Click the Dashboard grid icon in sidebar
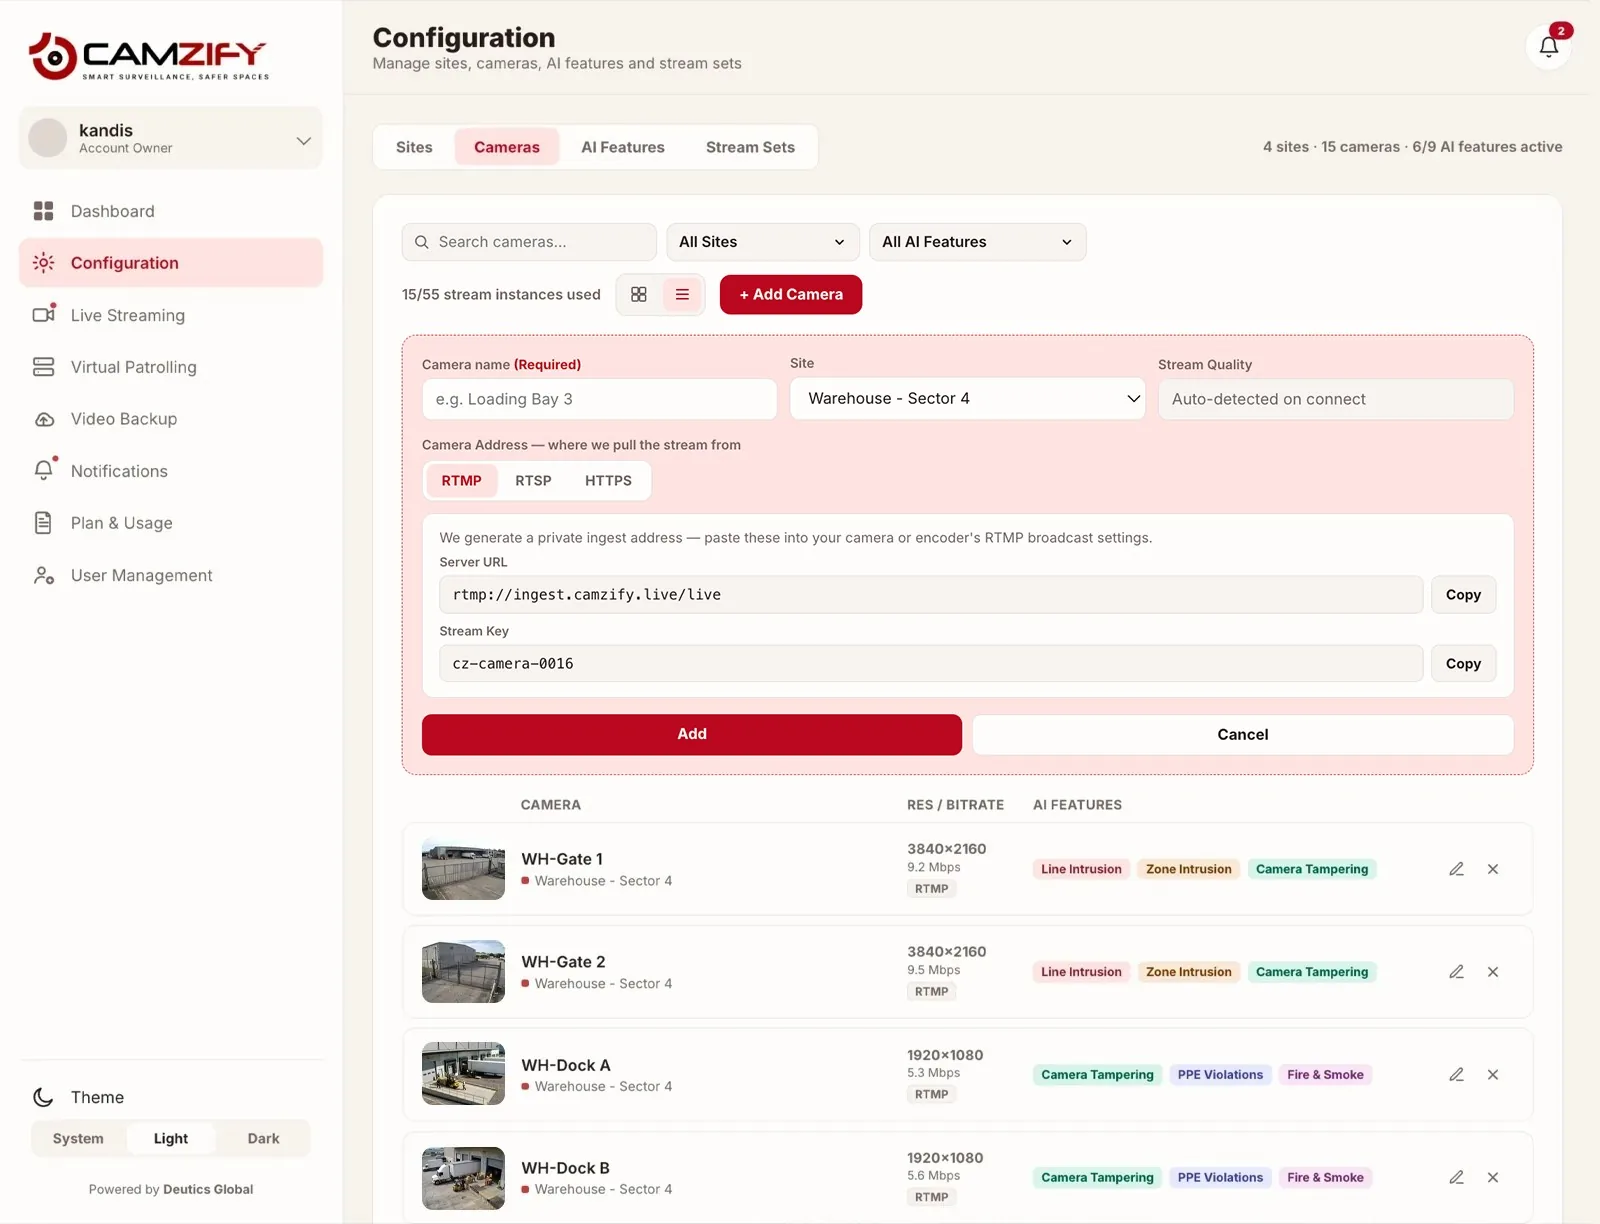The image size is (1600, 1224). 43,211
